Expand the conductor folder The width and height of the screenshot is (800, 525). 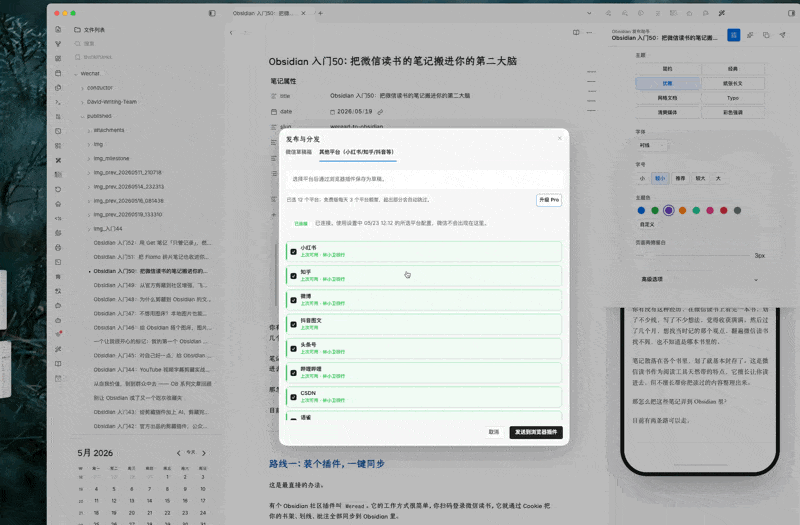click(82, 88)
